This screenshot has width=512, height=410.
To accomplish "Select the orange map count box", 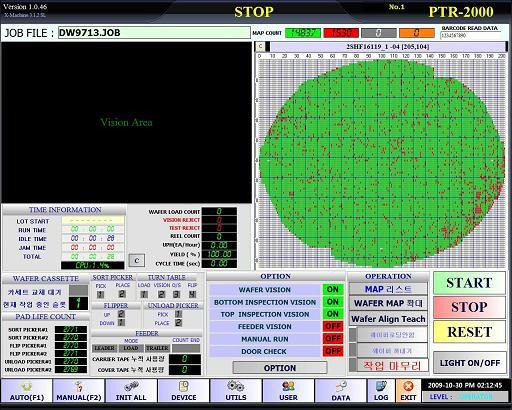I will click(x=417, y=33).
